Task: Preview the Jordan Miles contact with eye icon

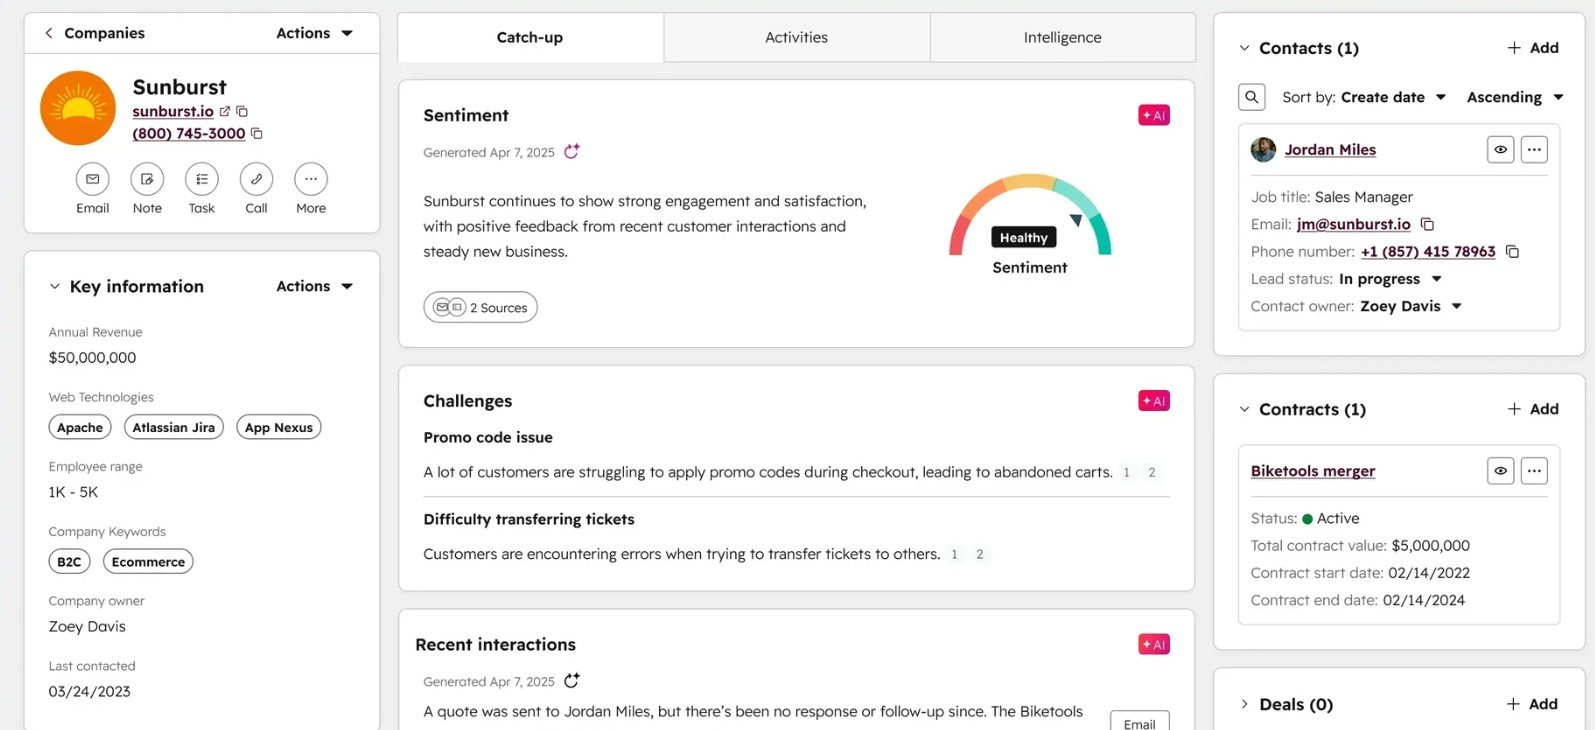Action: tap(1500, 150)
